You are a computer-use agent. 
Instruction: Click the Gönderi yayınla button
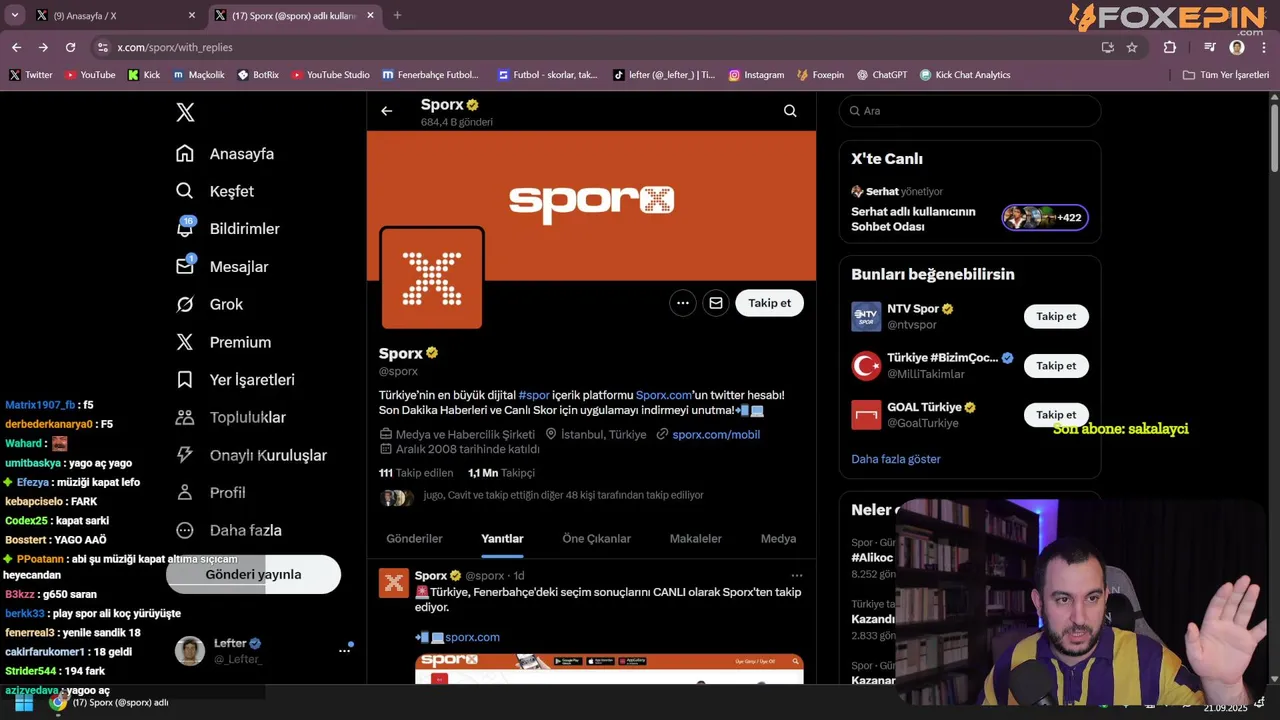(x=253, y=575)
